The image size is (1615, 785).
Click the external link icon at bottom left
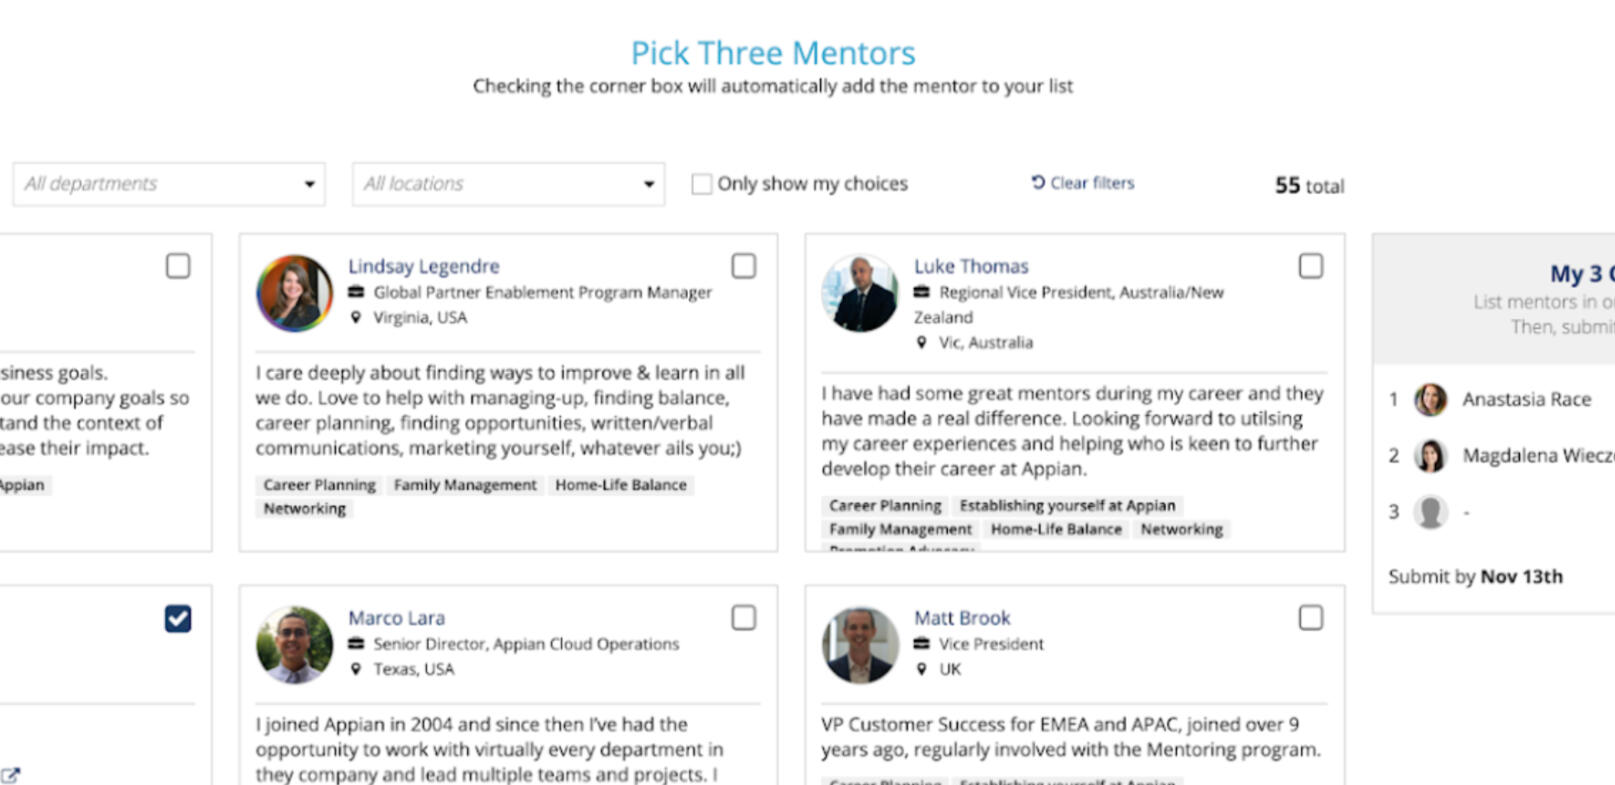[11, 774]
